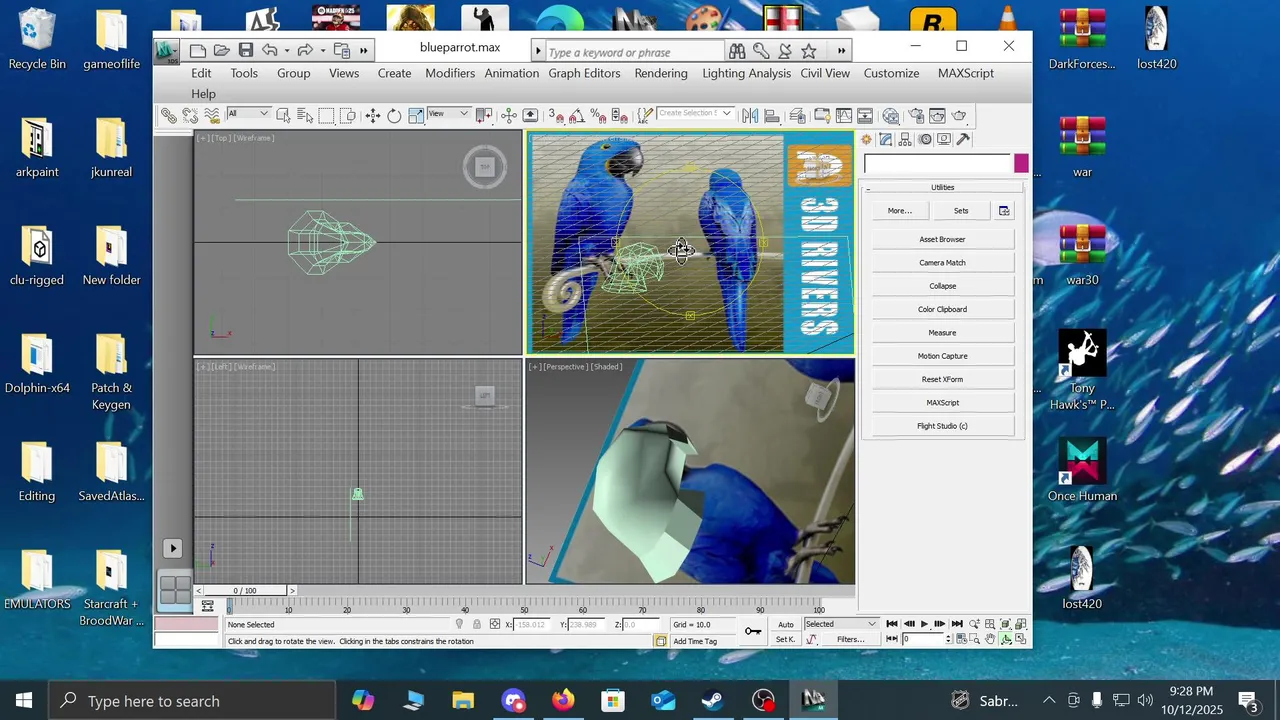Open the Render Setup dialog
Image resolution: width=1280 pixels, height=720 pixels.
point(916,115)
